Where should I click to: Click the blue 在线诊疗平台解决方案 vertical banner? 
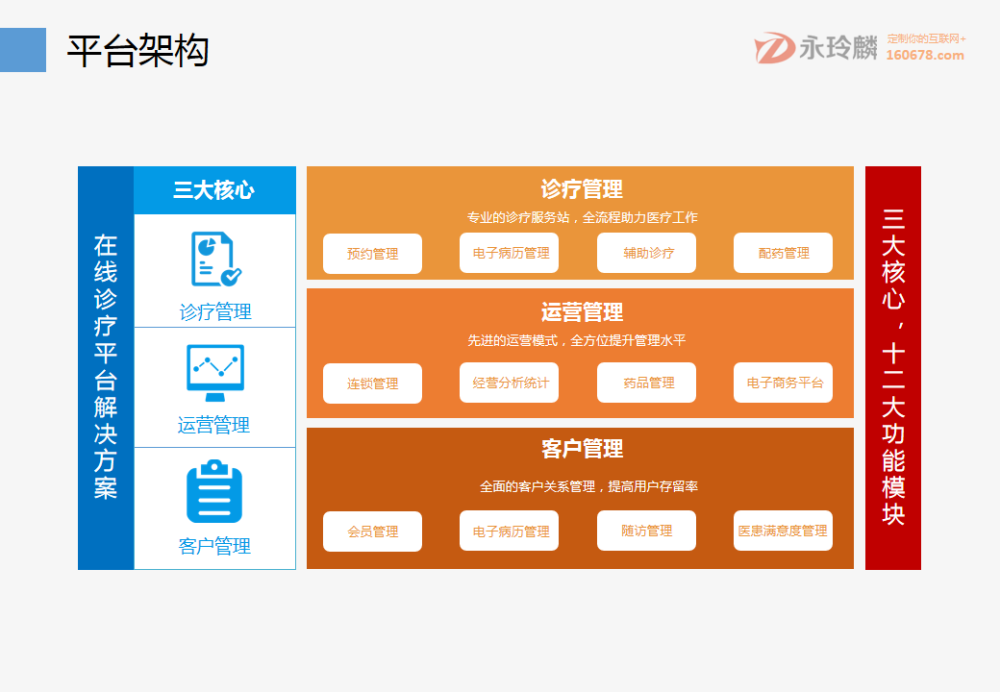106,367
